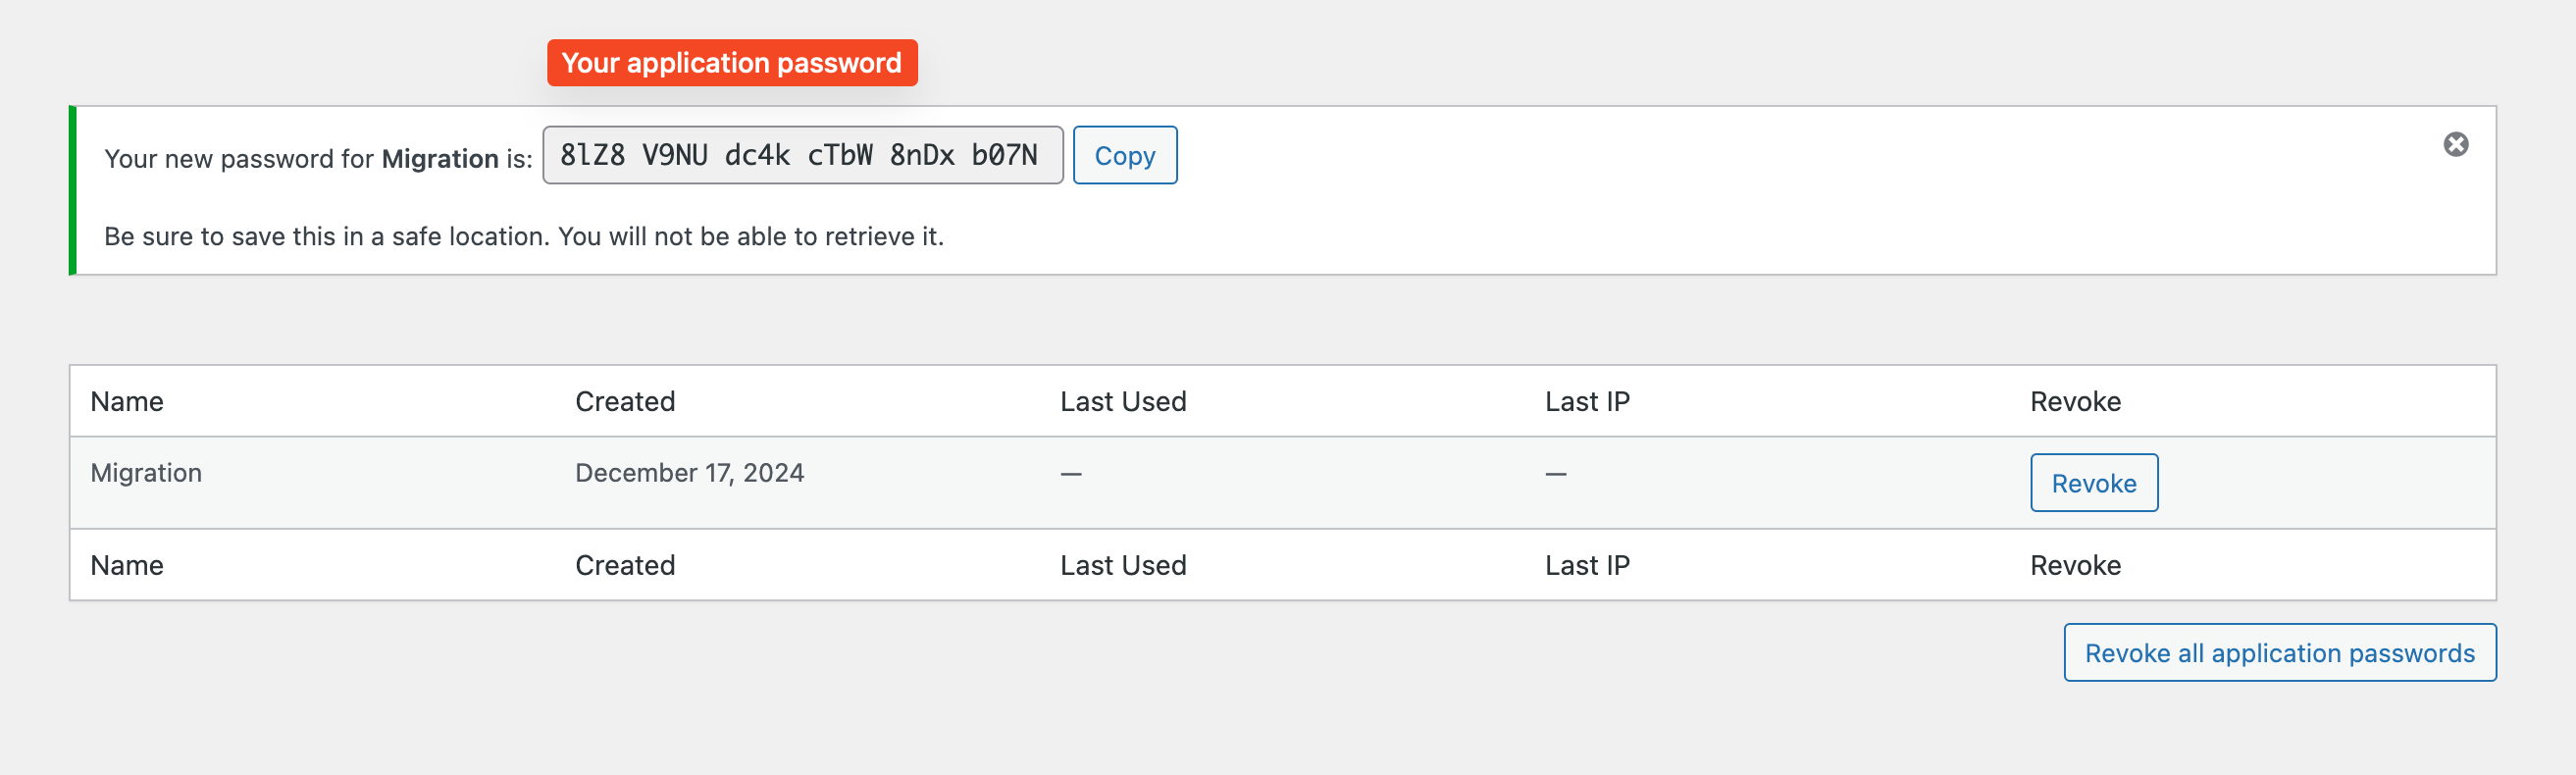Click the top Name column header
The image size is (2576, 775).
click(127, 402)
